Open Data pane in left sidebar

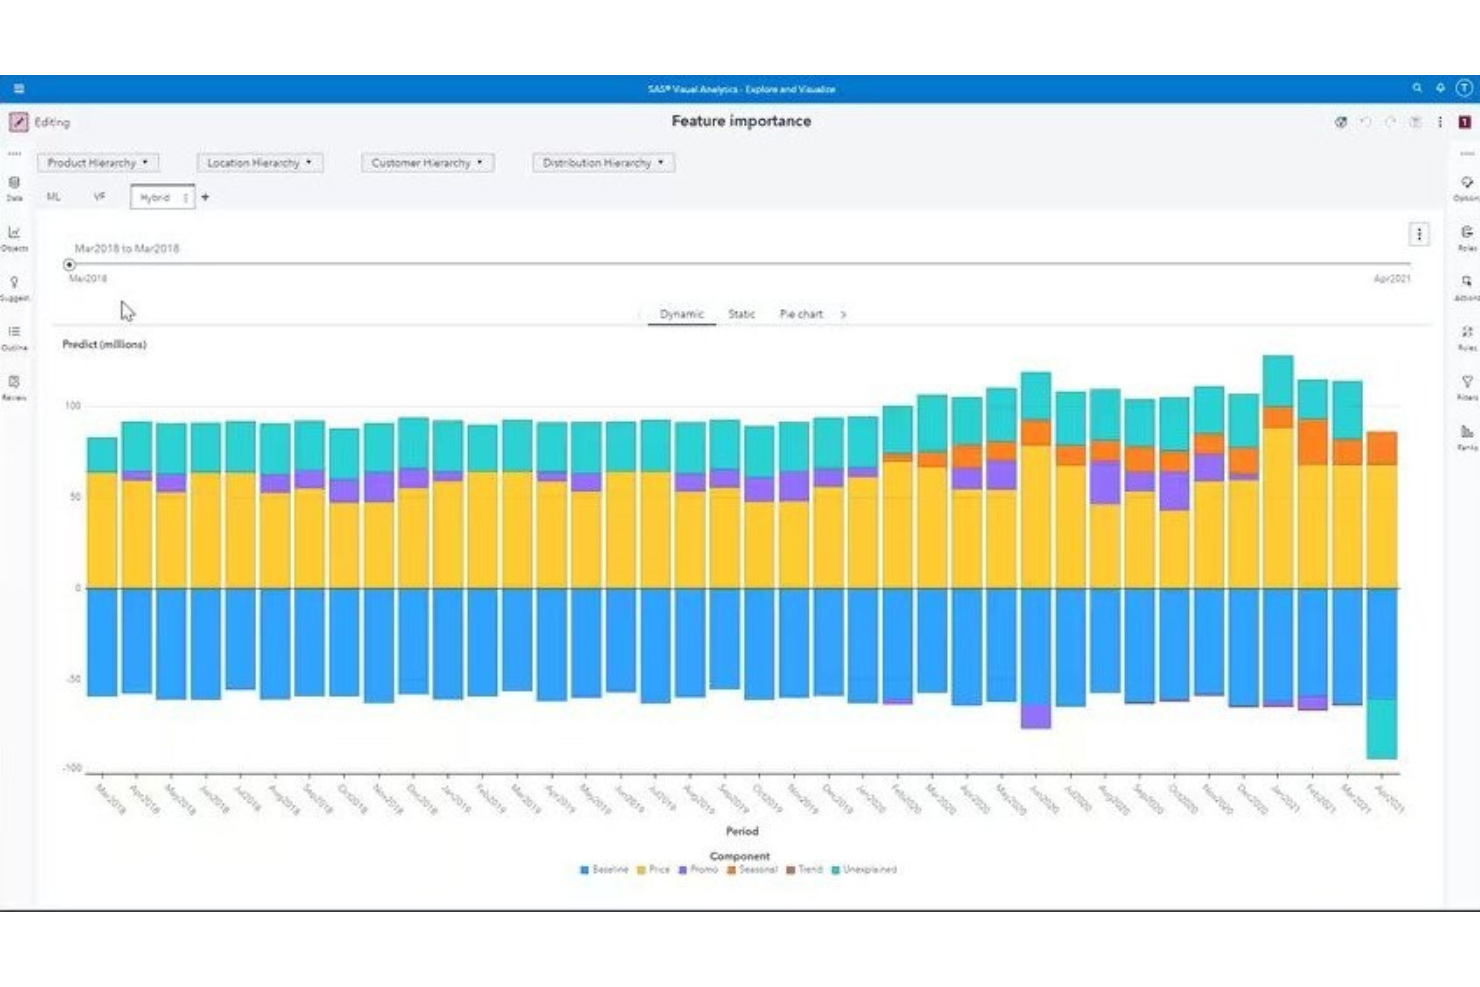[14, 188]
